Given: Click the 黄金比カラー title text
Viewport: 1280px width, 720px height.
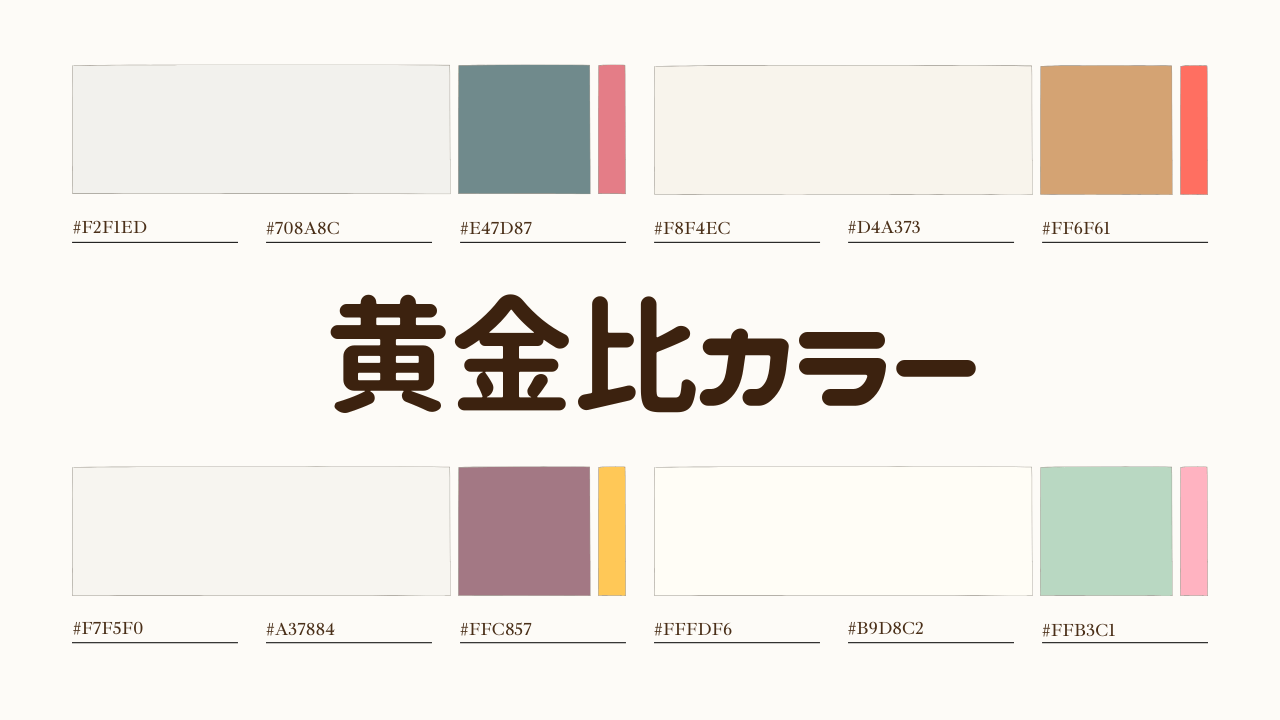Looking at the screenshot, I should pyautogui.click(x=652, y=355).
